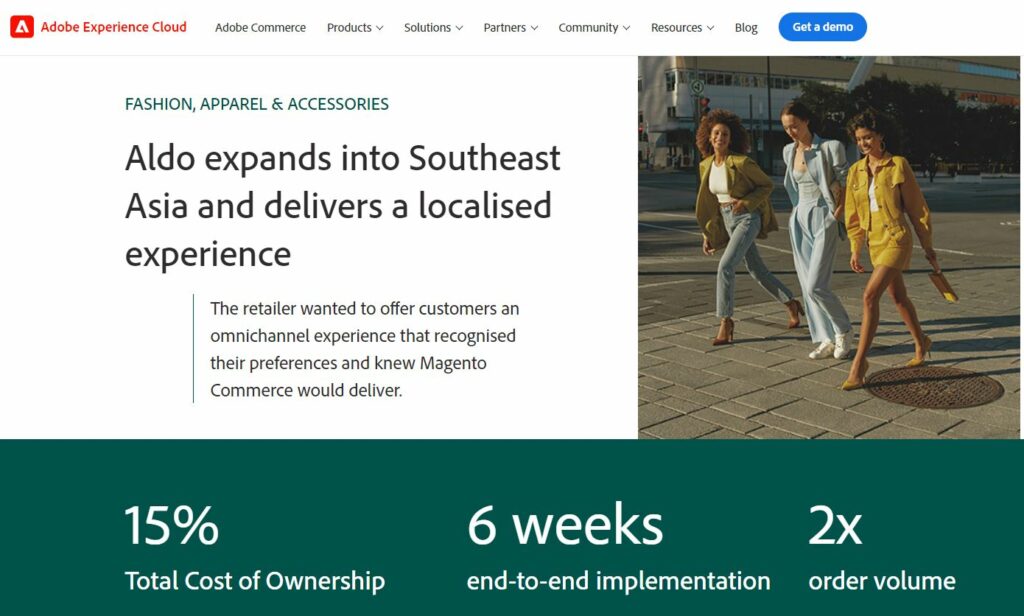The height and width of the screenshot is (616, 1024).
Task: Expand the Community chevron arrow
Action: (626, 28)
